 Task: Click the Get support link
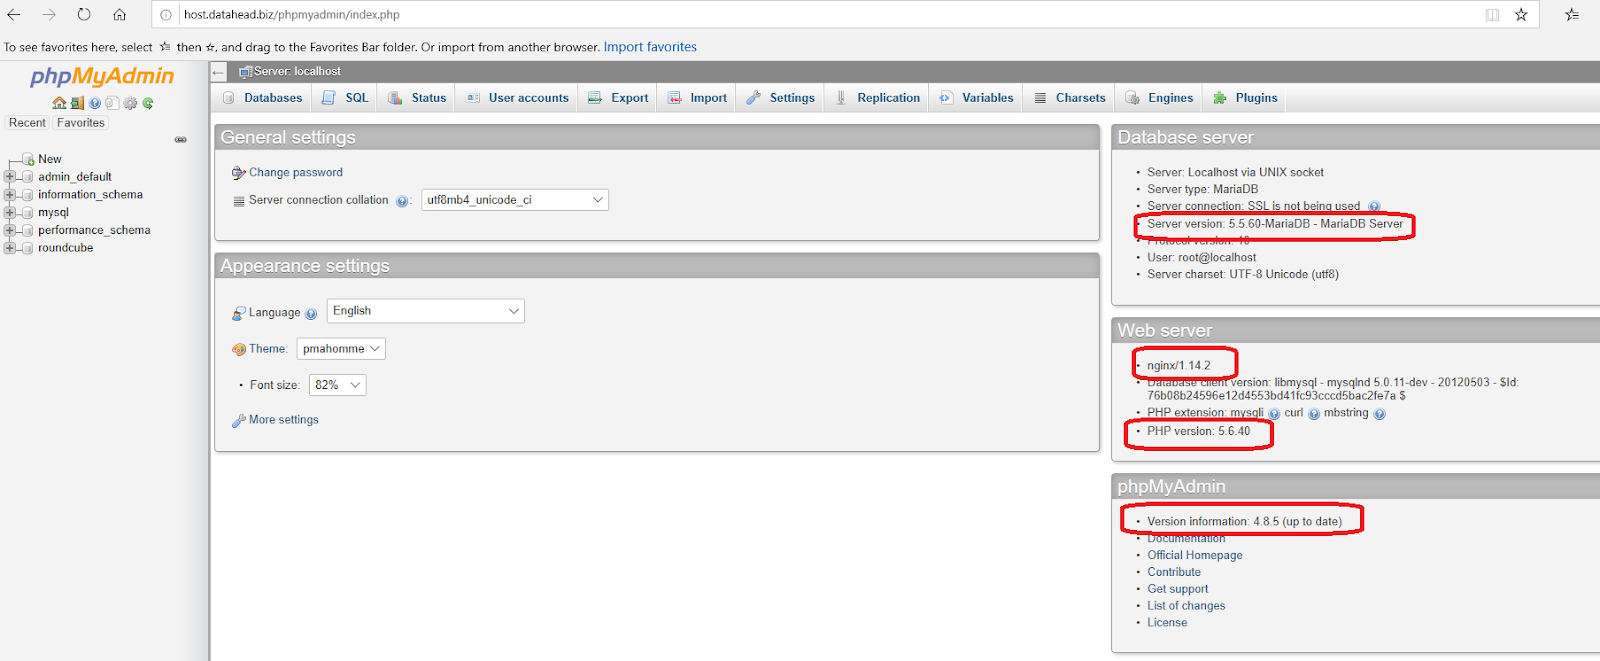pyautogui.click(x=1178, y=589)
